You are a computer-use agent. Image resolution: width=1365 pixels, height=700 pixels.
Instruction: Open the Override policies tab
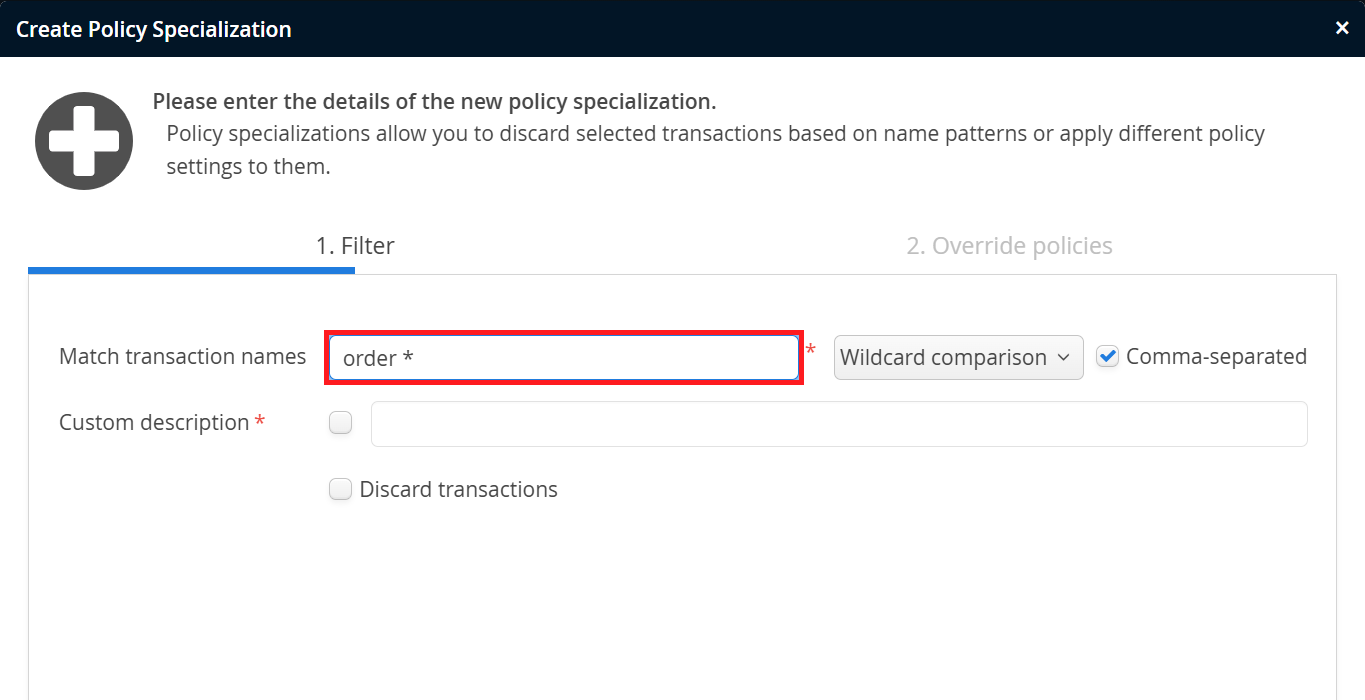(1009, 246)
